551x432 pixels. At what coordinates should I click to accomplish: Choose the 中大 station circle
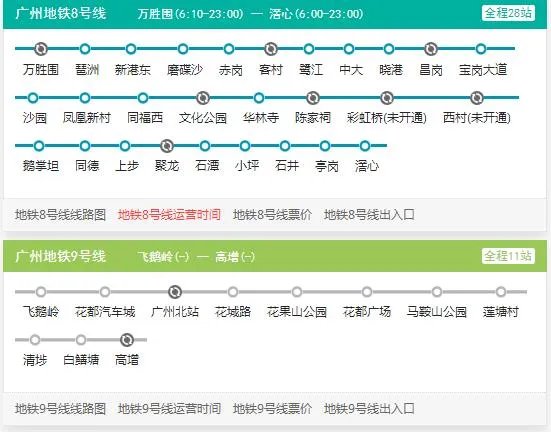349,49
